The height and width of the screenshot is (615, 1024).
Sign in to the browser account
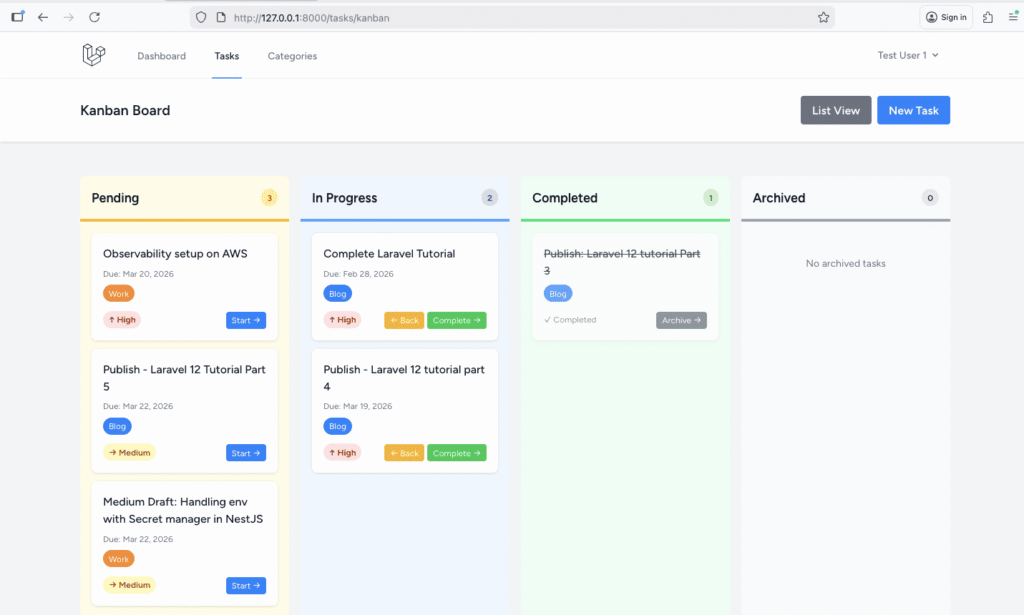[x=946, y=17]
